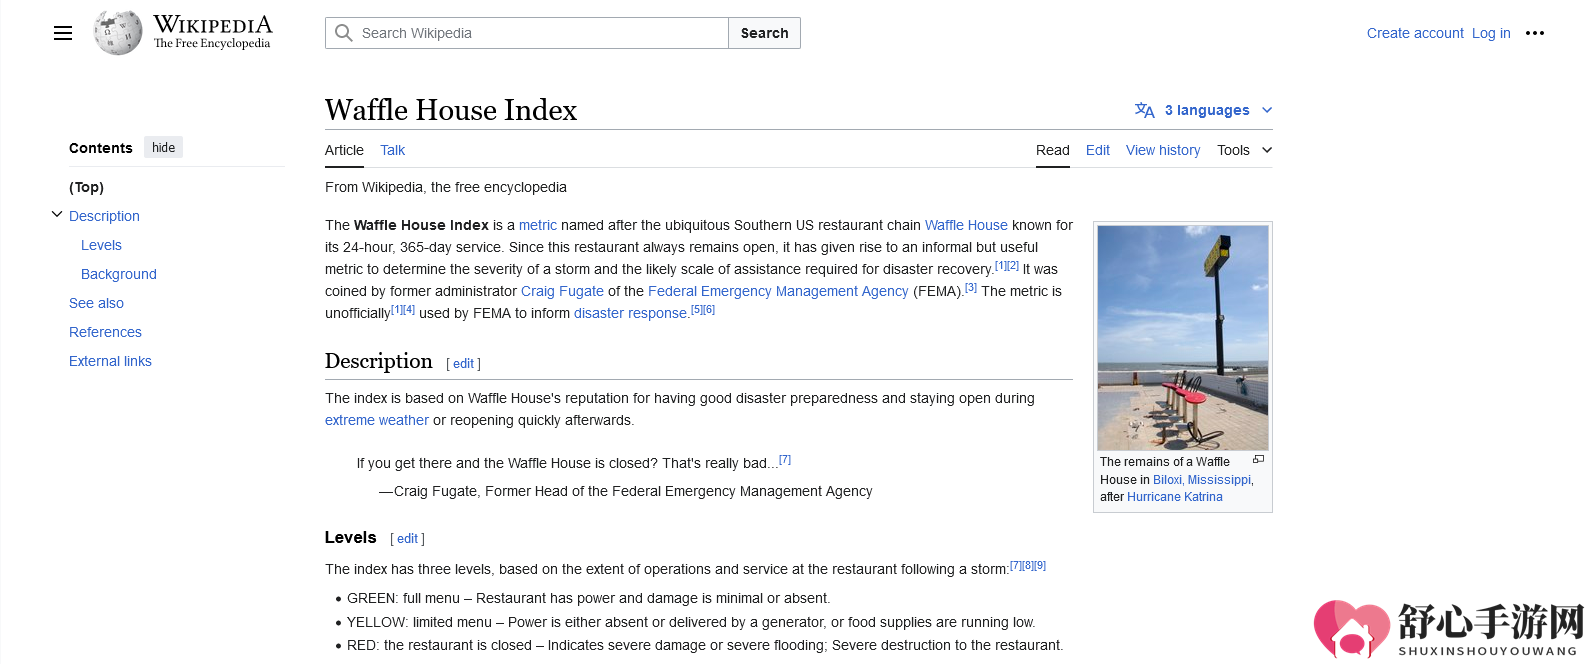
Task: Click the RED: restaurant is closed item
Action: [x=705, y=645]
